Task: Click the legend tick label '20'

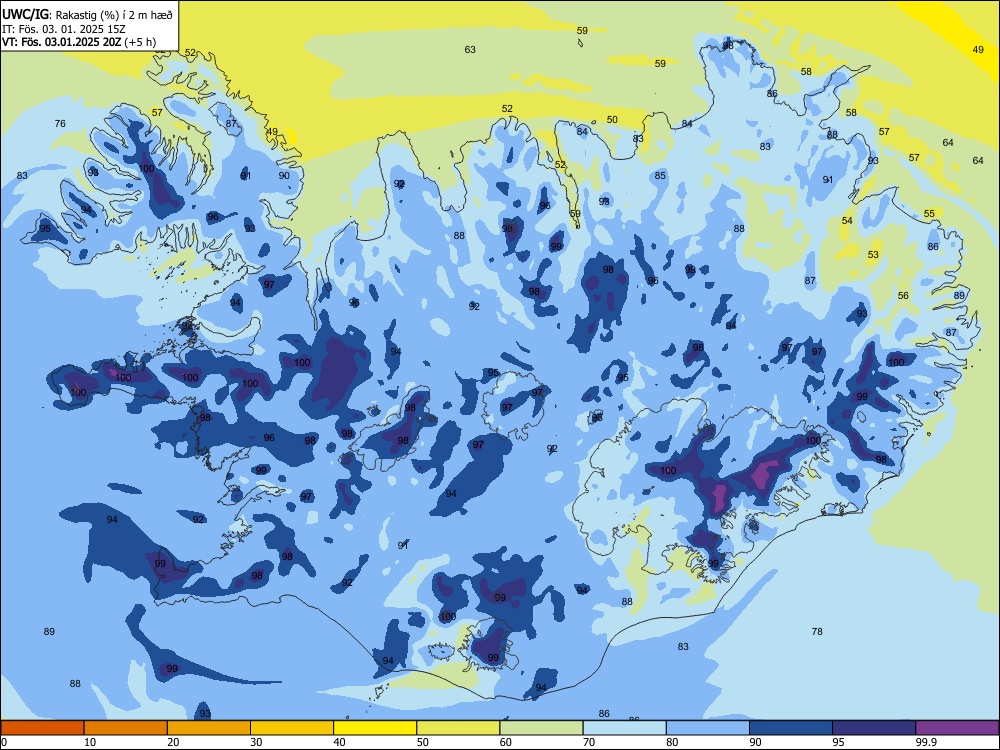Action: (173, 742)
